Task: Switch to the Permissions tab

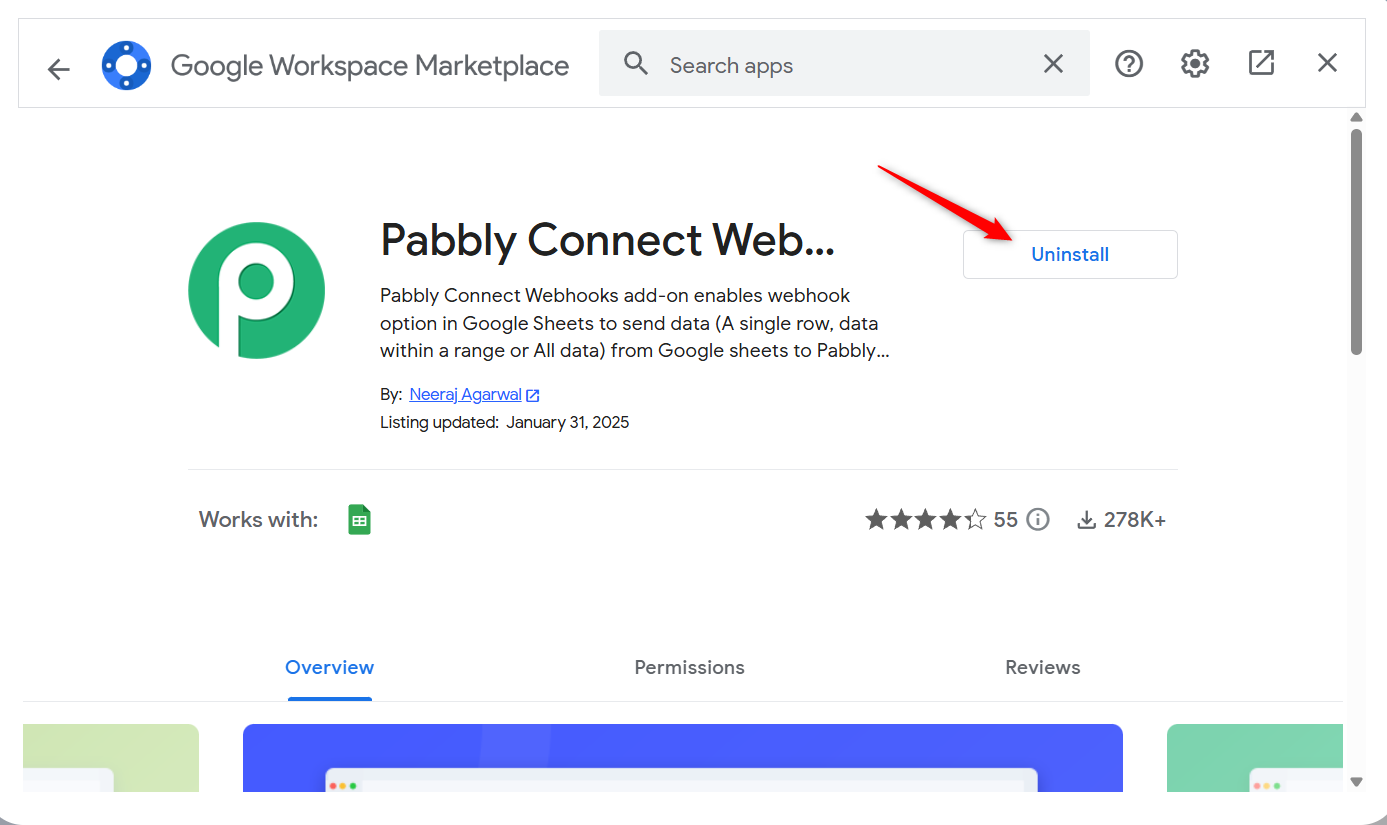Action: click(689, 667)
